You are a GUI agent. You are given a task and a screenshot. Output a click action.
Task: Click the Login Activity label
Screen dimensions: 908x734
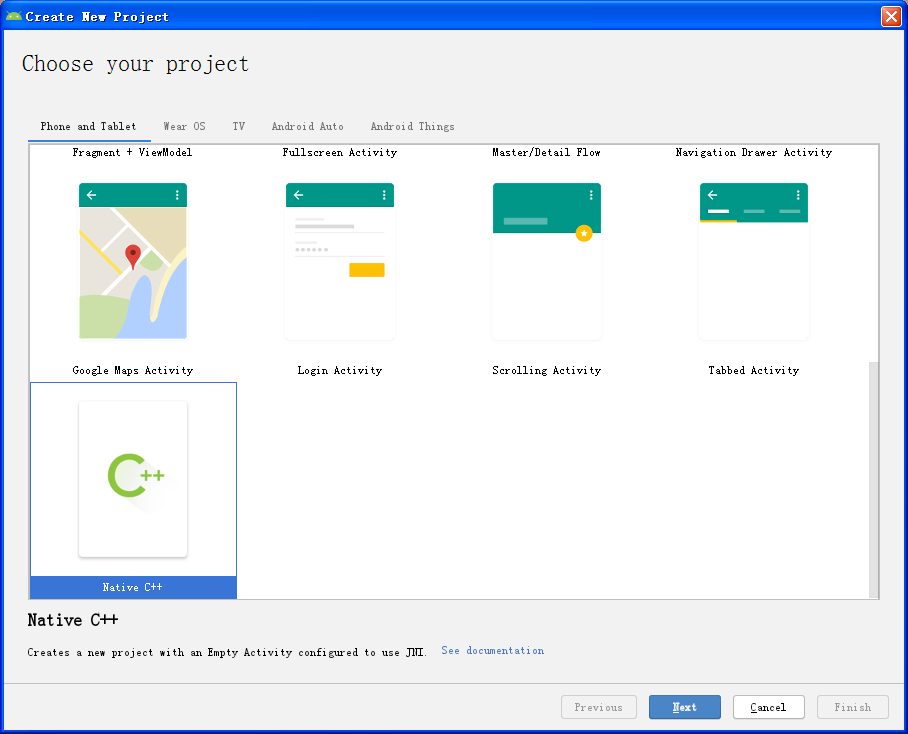(x=340, y=370)
